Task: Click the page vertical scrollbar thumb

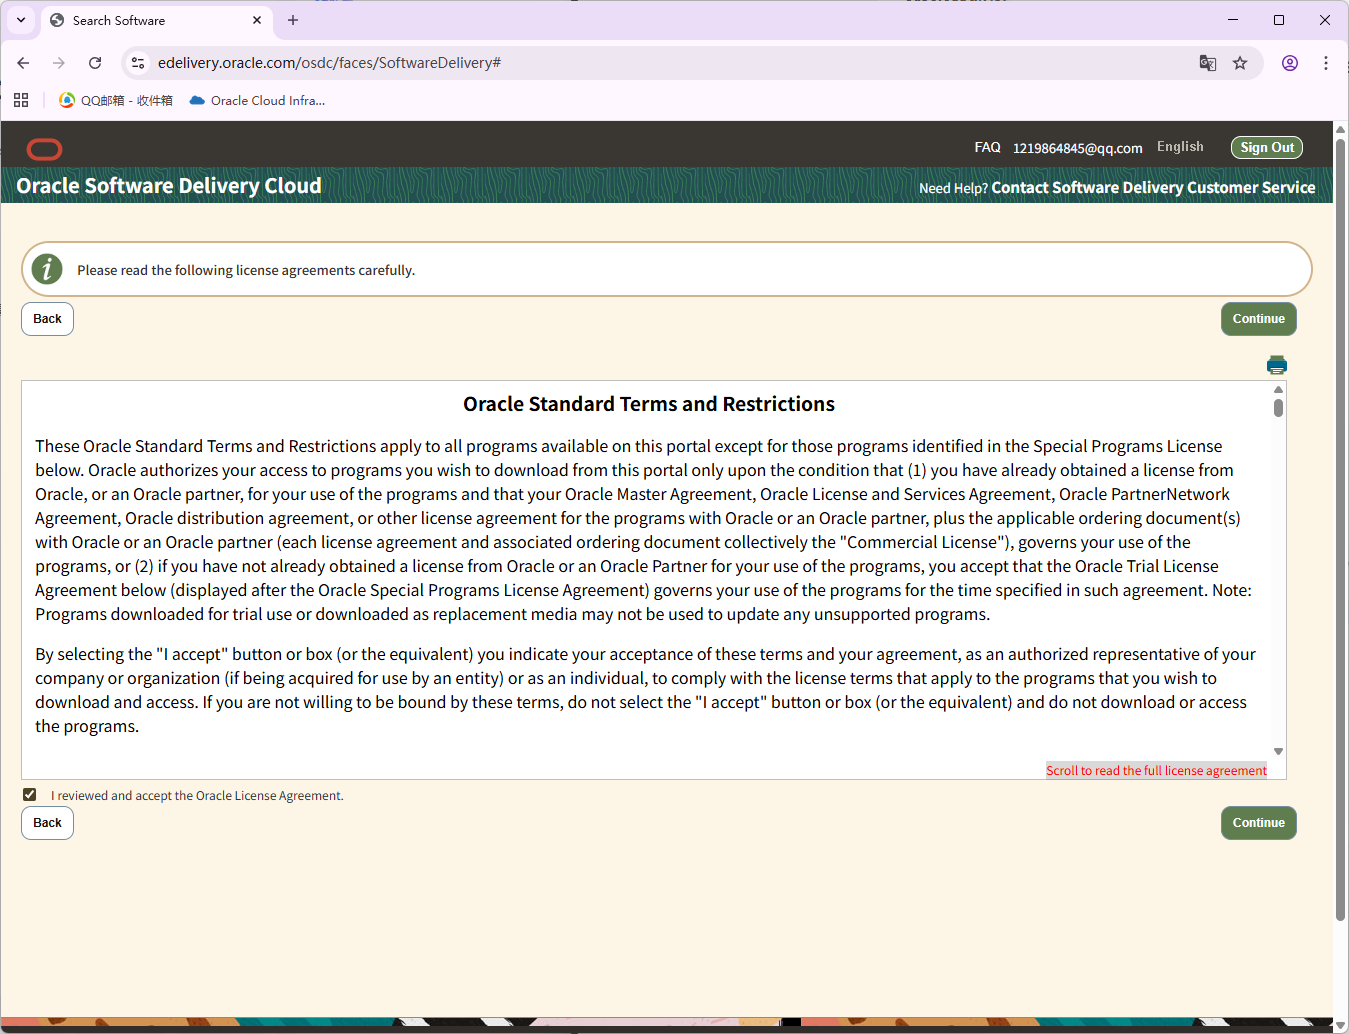Action: click(1340, 529)
